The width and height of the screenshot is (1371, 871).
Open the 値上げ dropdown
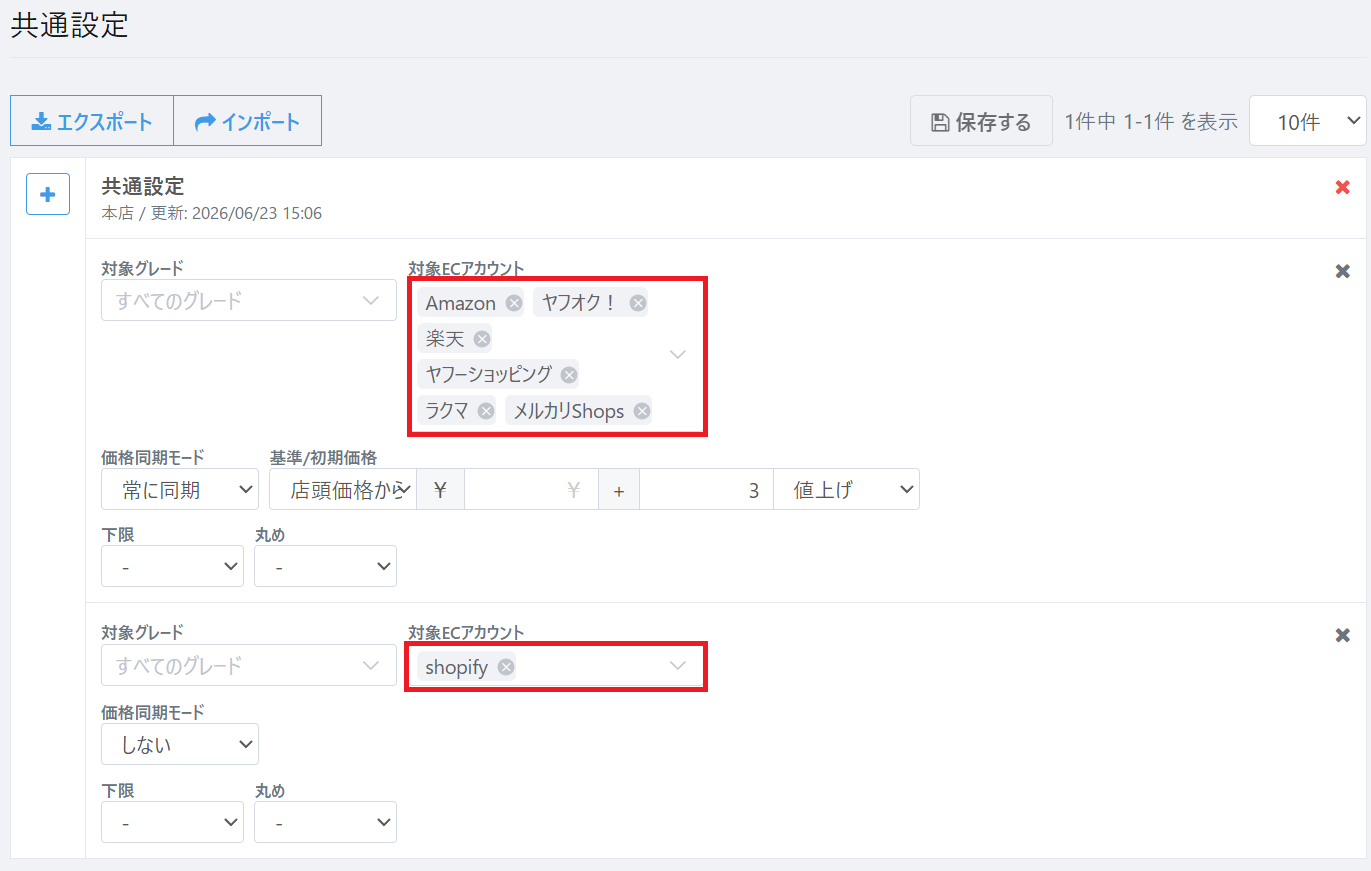[x=846, y=489]
